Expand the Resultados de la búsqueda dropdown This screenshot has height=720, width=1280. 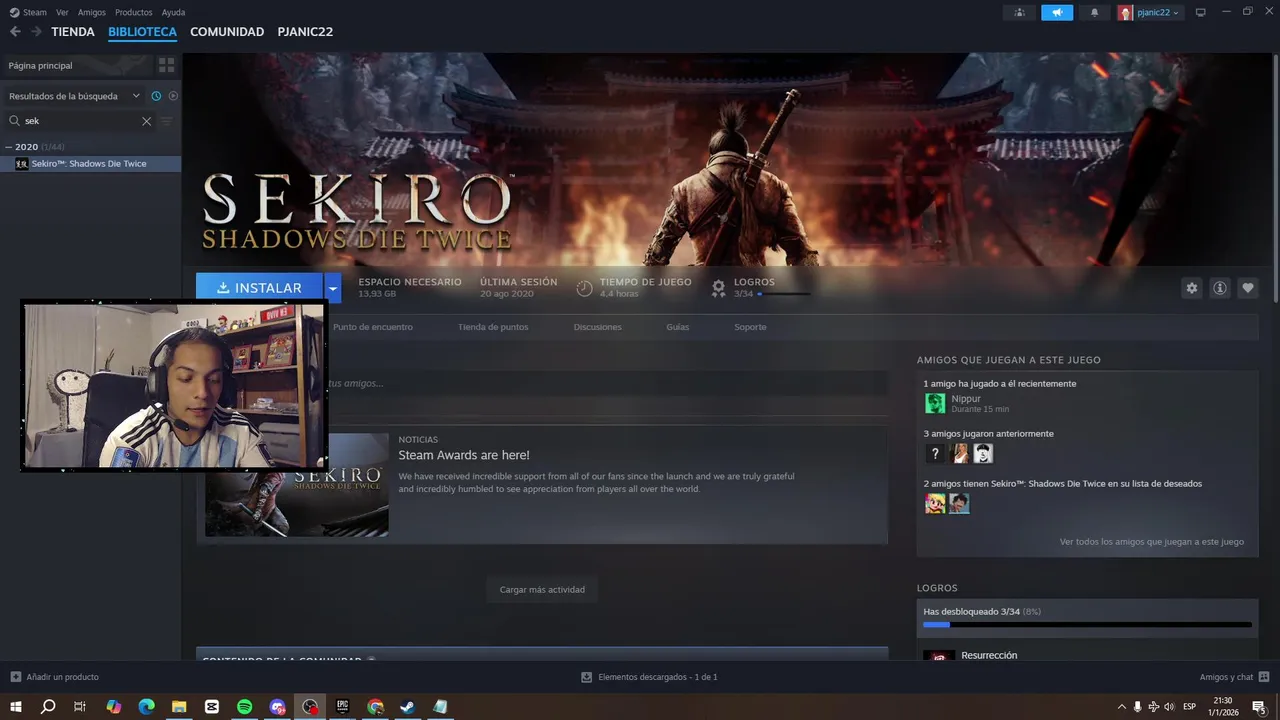click(x=136, y=96)
